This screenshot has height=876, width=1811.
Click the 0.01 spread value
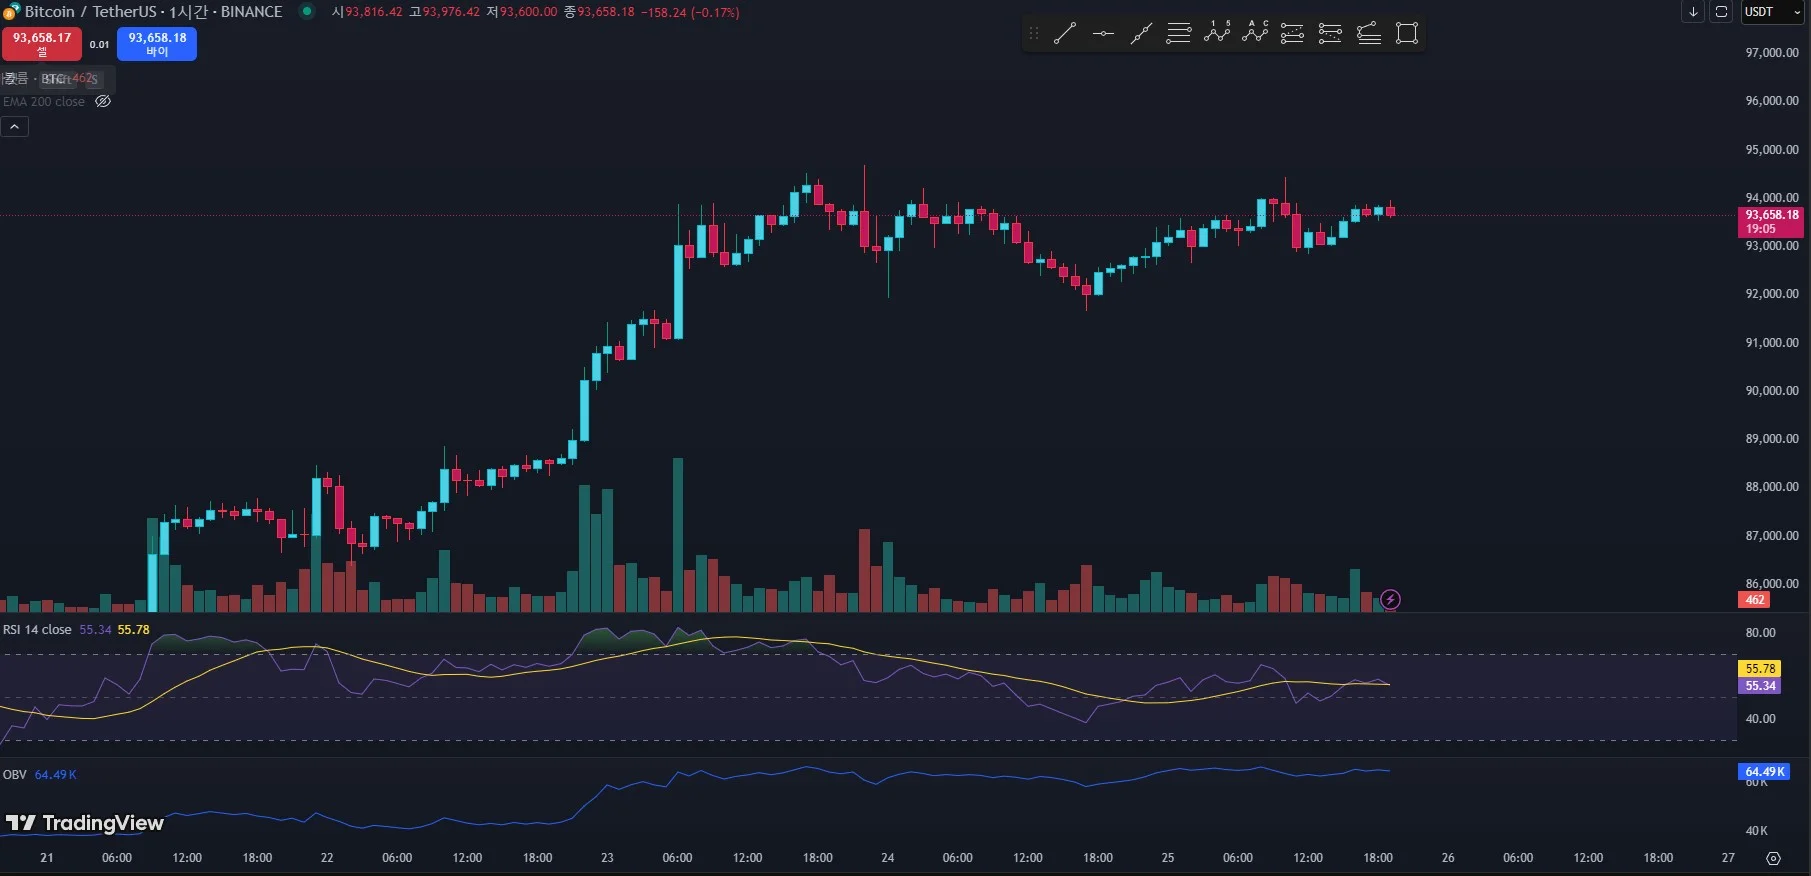tap(99, 45)
